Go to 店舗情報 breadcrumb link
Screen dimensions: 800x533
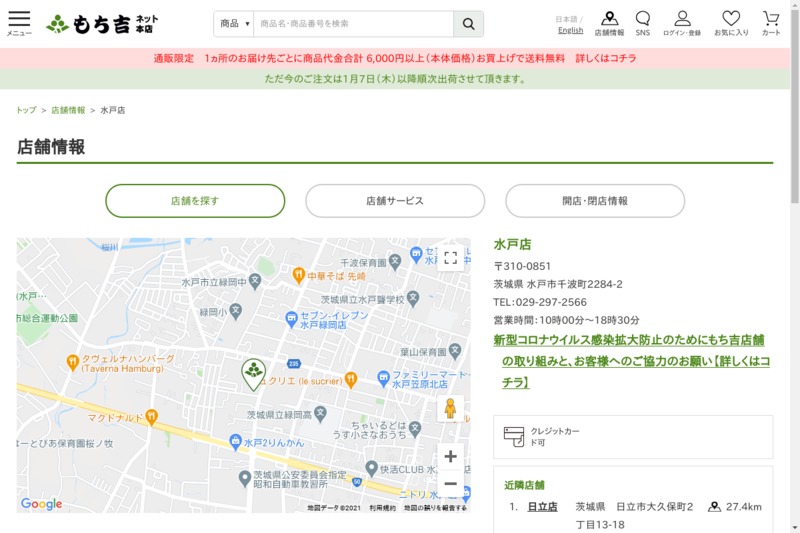[x=68, y=110]
